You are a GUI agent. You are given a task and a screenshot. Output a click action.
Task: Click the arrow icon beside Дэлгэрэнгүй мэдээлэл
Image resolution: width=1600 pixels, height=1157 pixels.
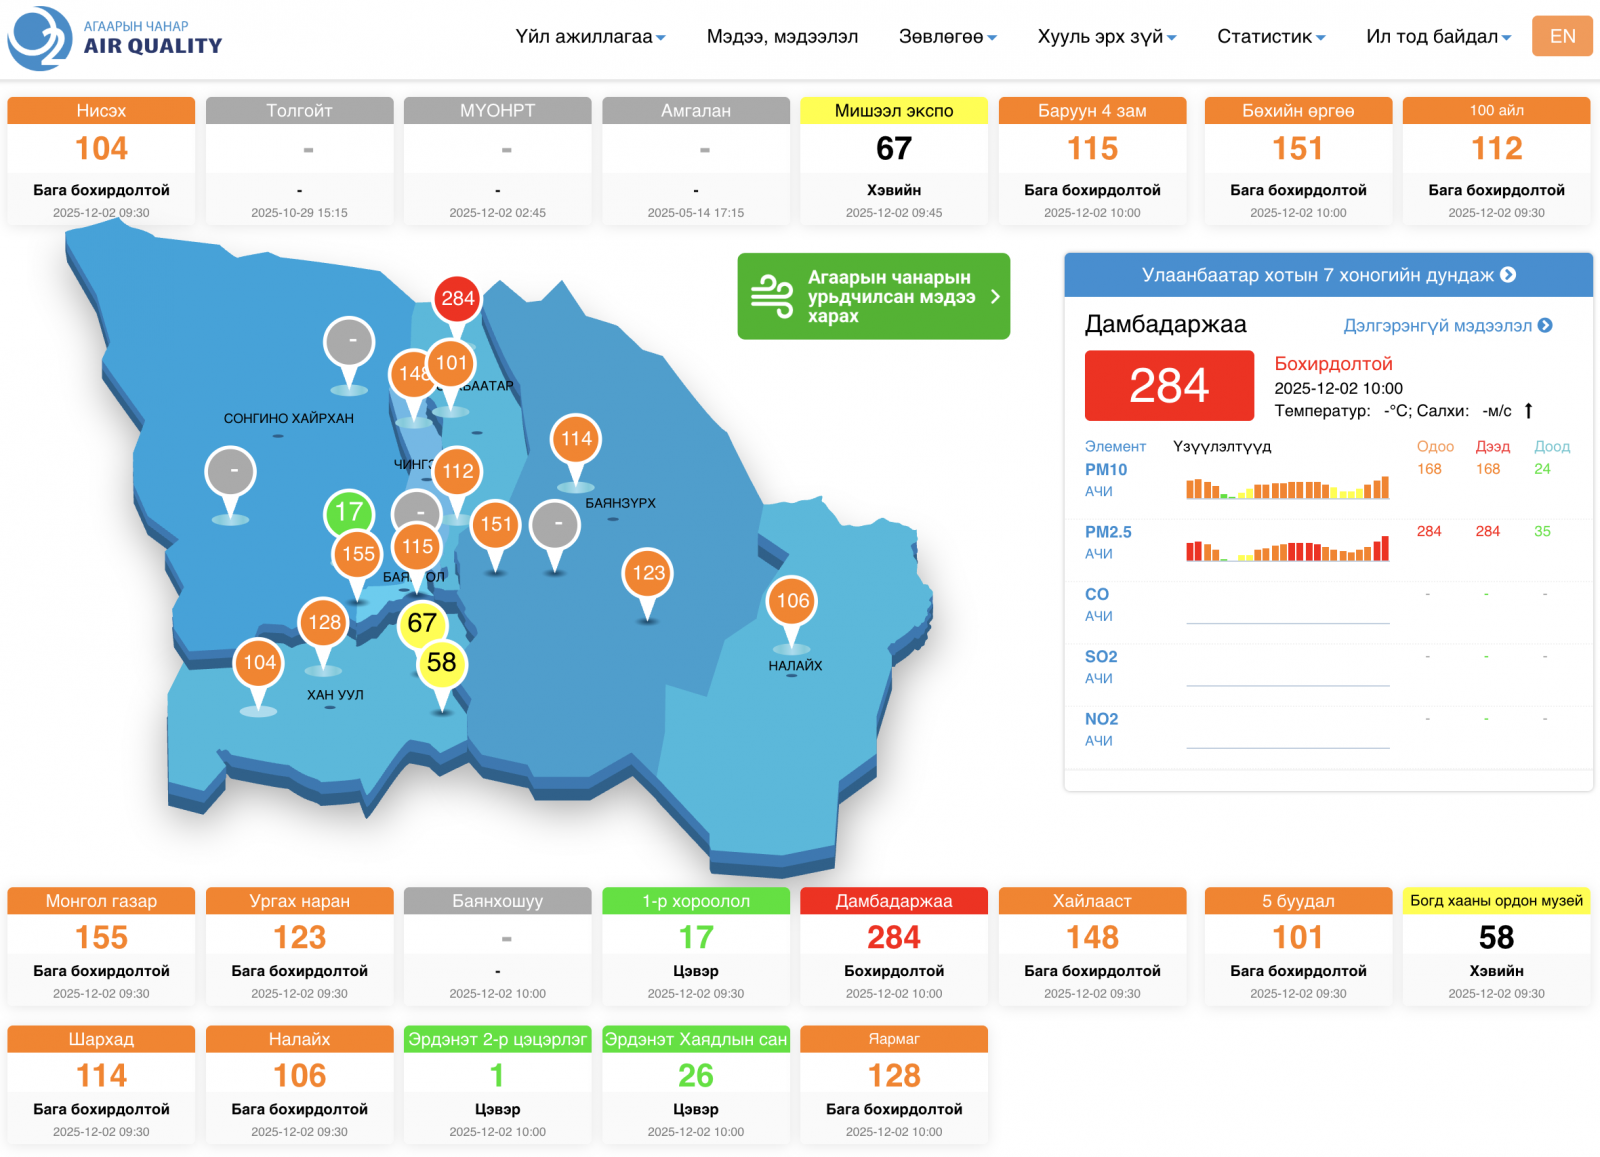(x=1545, y=326)
